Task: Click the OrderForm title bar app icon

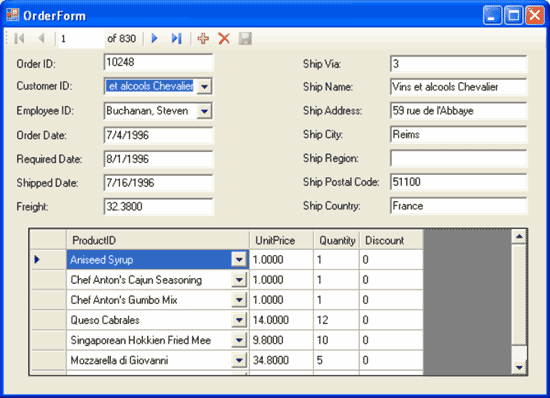Action: 13,15
